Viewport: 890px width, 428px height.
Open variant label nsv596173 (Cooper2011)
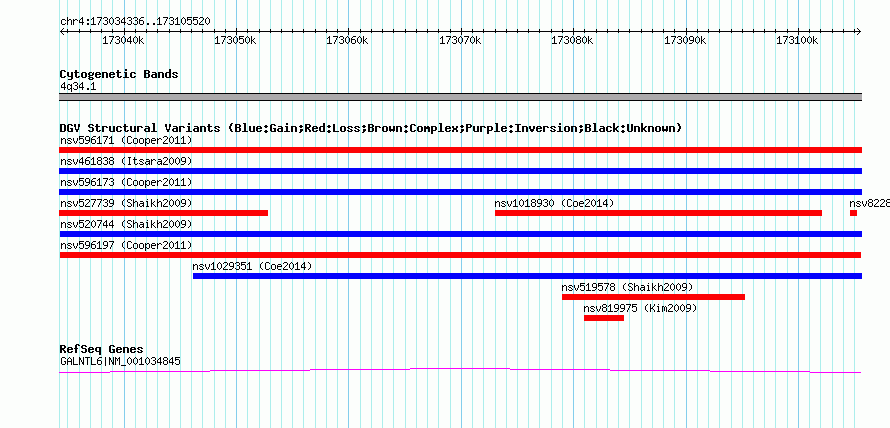(126, 182)
